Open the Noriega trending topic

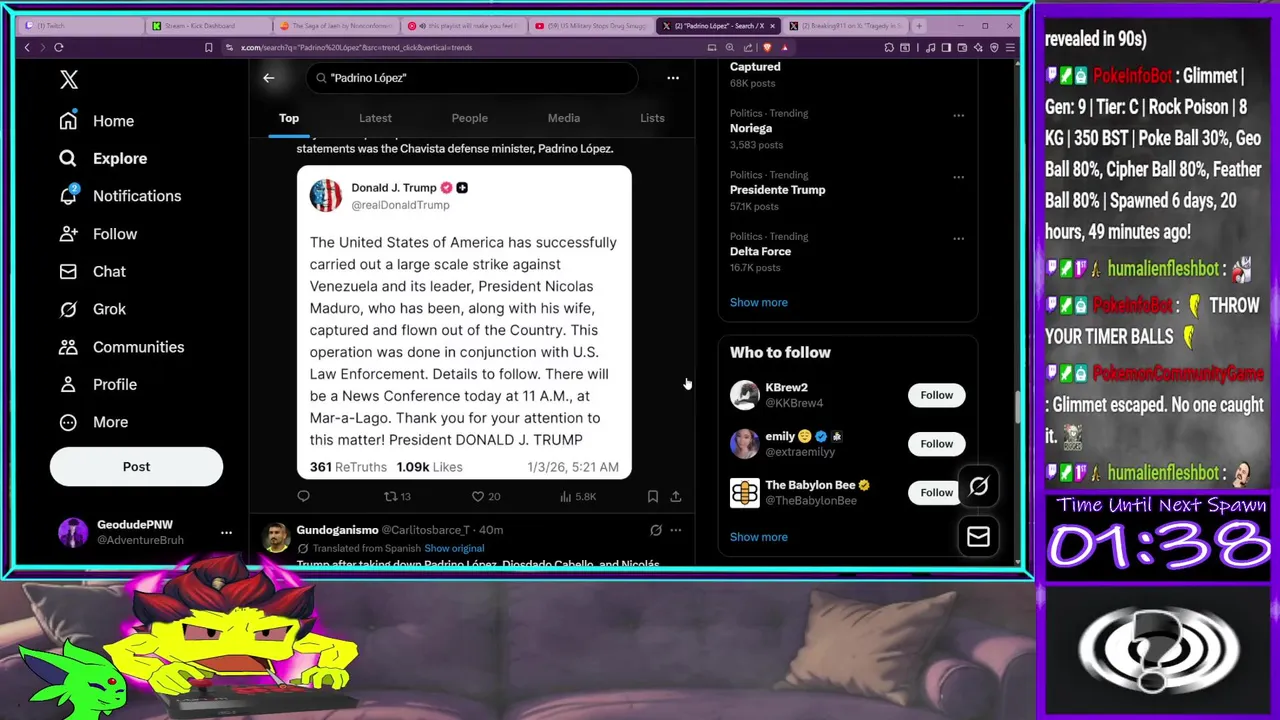point(751,128)
